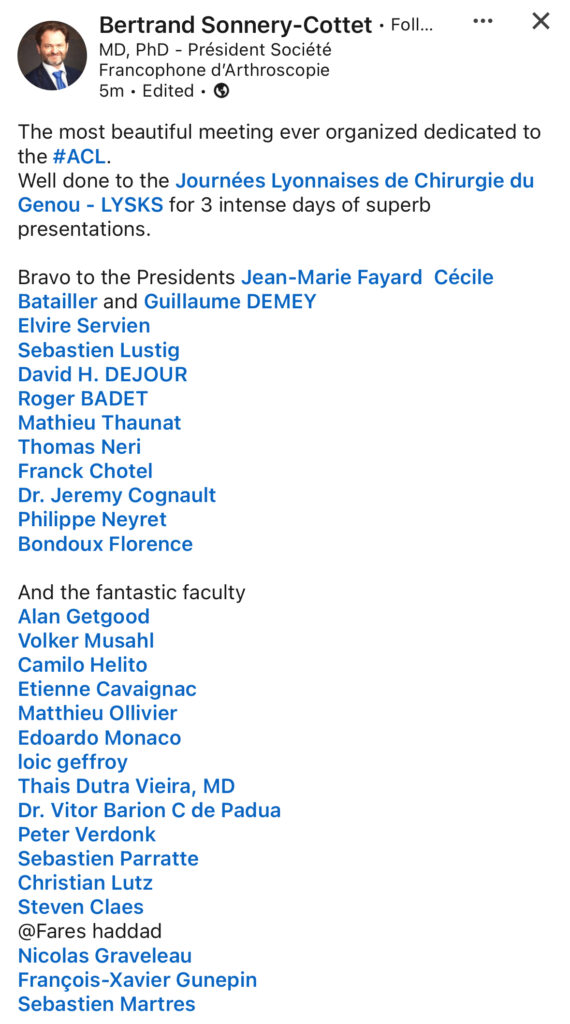Screen dimensions: 570x1024
Task: View David H. DEJOUR's profile
Action: coord(103,374)
